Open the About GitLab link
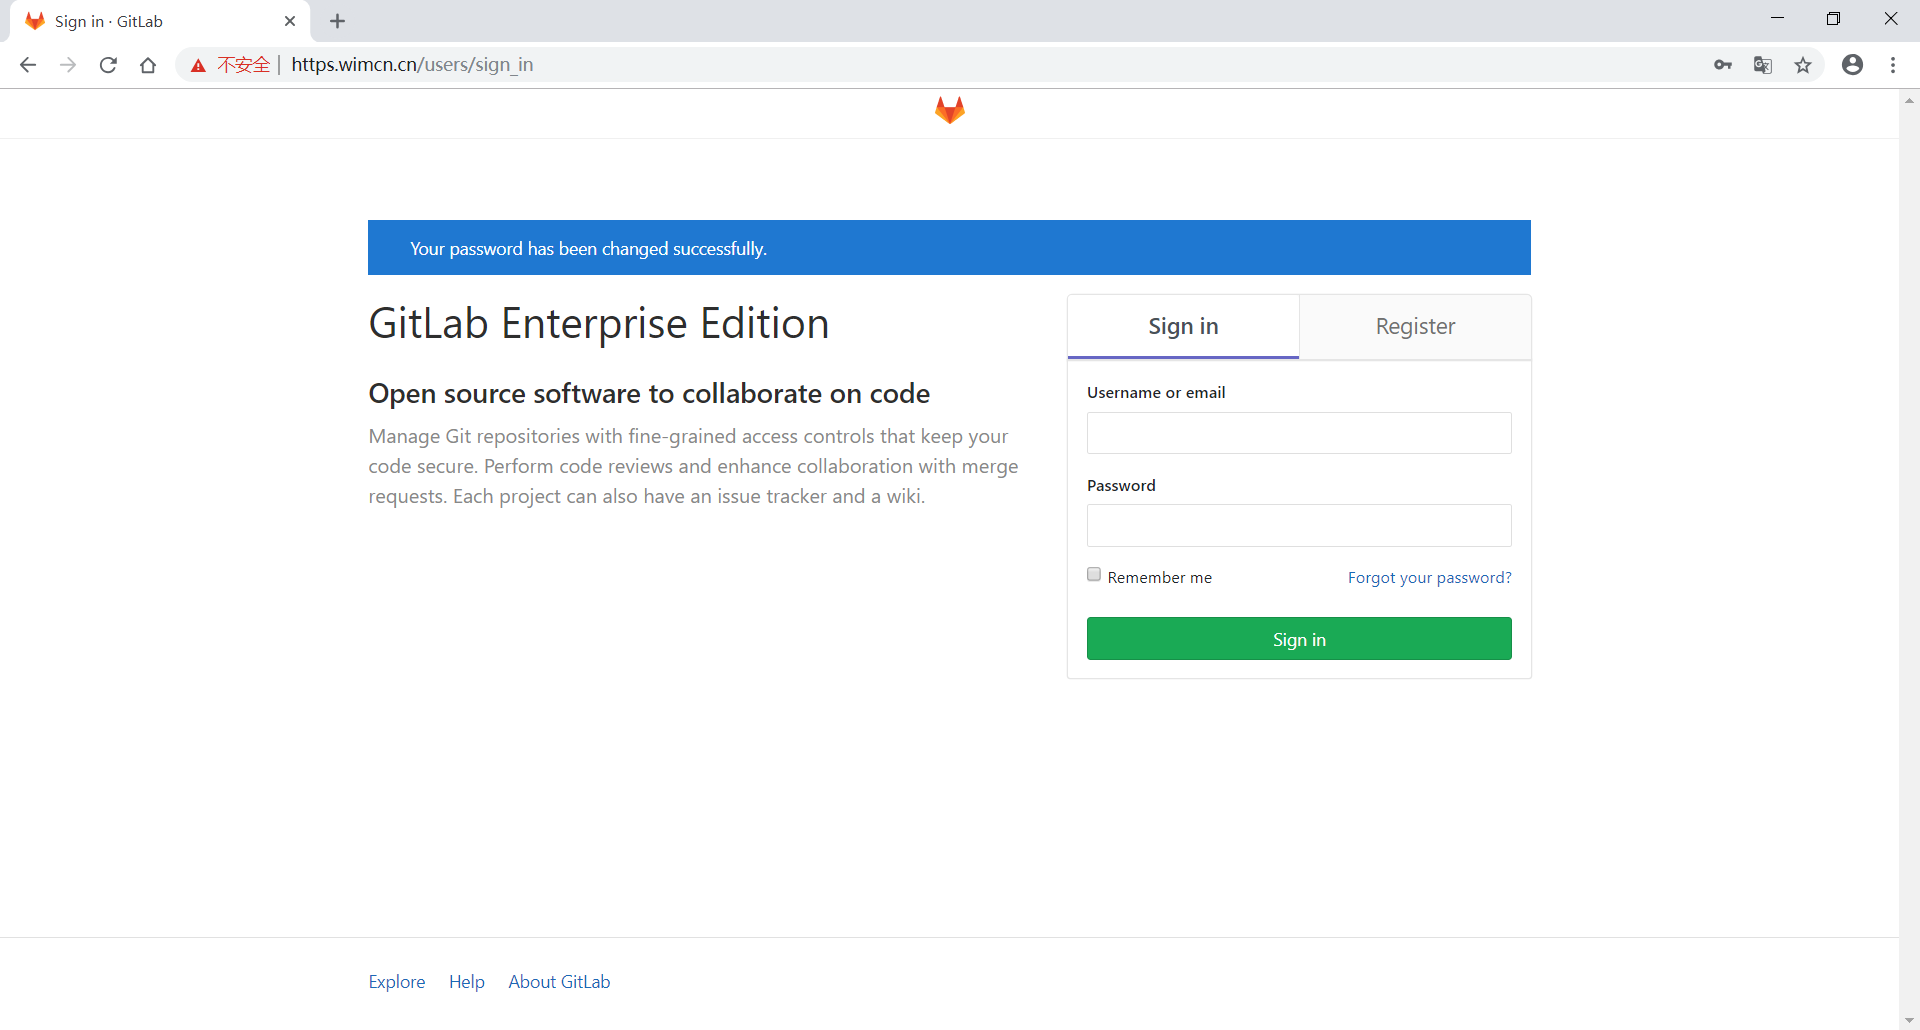This screenshot has width=1920, height=1030. [559, 981]
